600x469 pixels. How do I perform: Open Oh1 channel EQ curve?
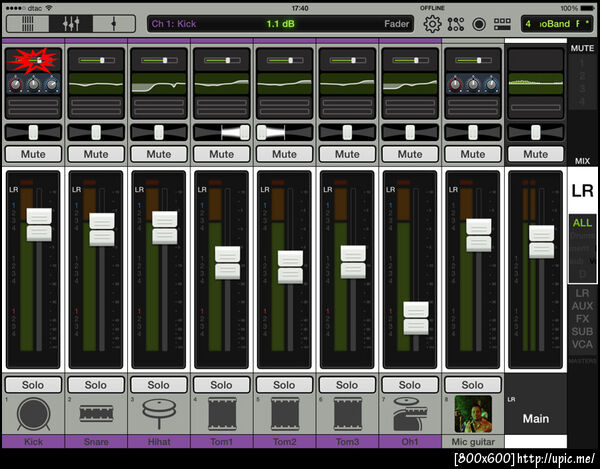pos(410,84)
